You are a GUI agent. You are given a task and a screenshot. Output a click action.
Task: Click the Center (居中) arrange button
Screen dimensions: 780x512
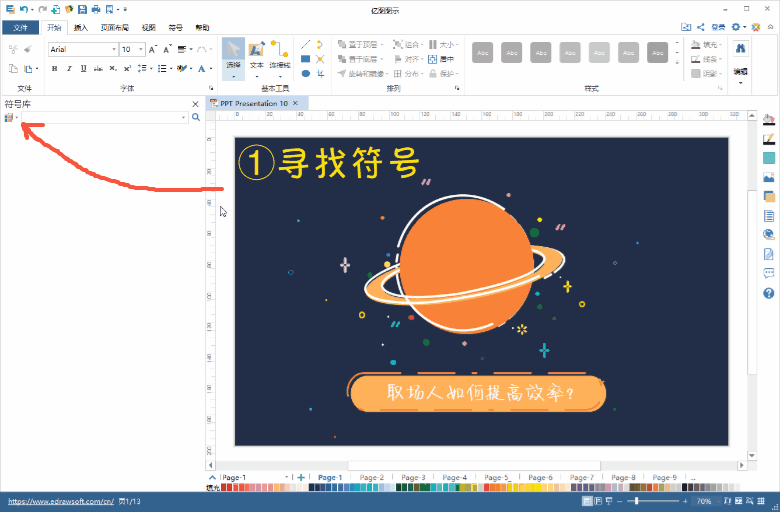441,59
